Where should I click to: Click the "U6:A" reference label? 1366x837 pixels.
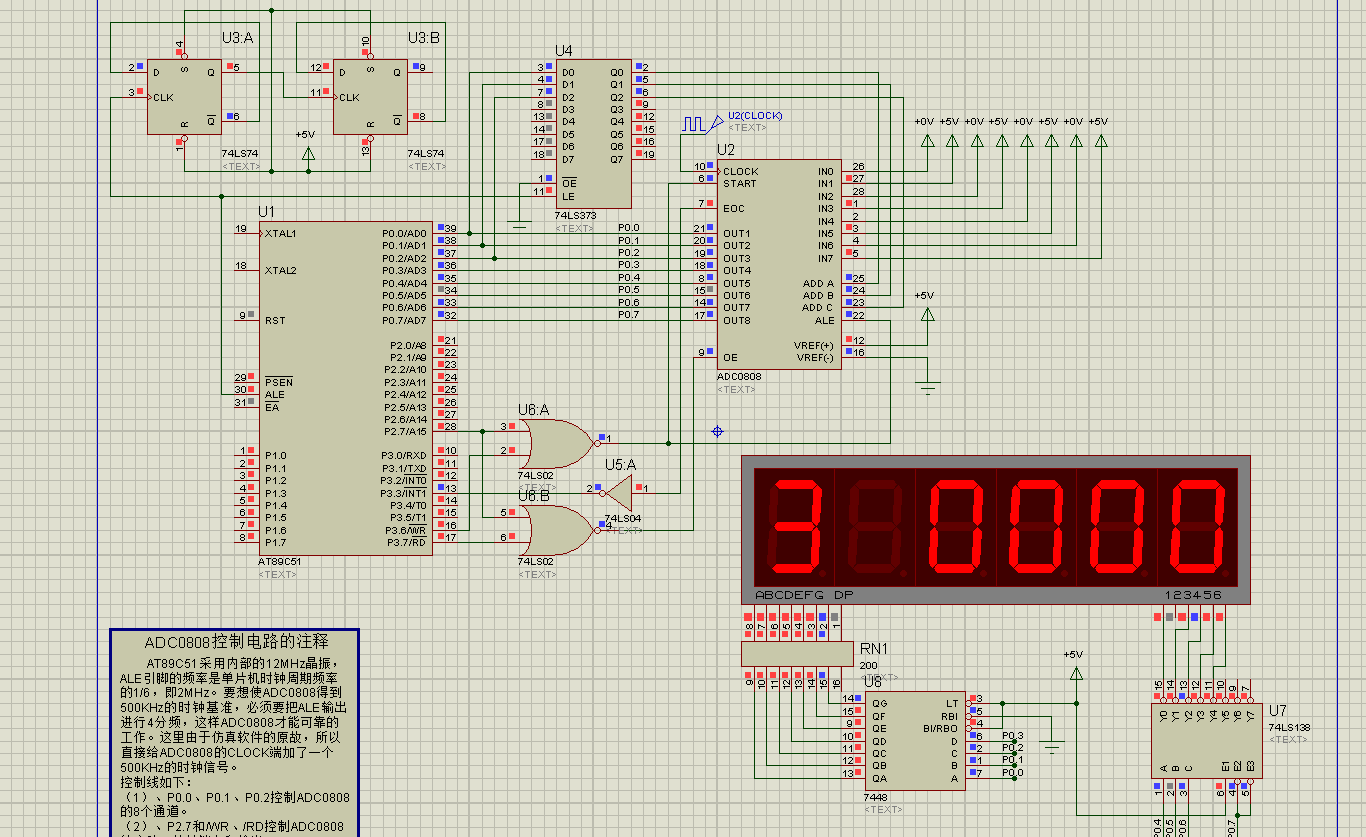(x=533, y=409)
